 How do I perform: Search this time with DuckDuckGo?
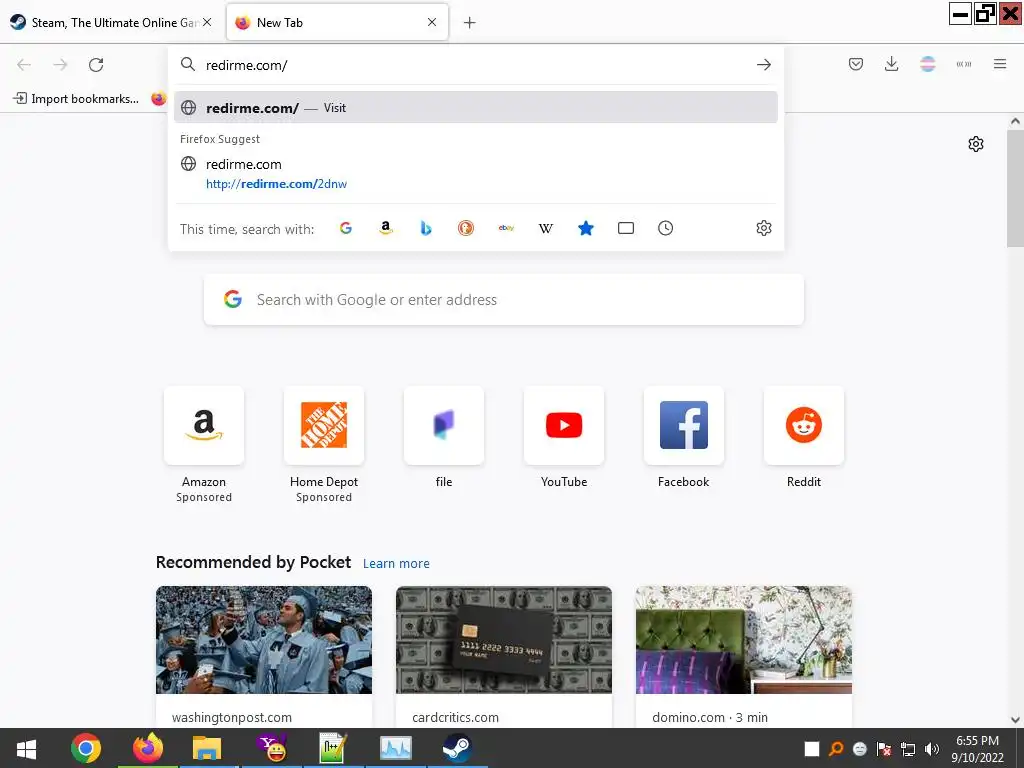click(466, 228)
